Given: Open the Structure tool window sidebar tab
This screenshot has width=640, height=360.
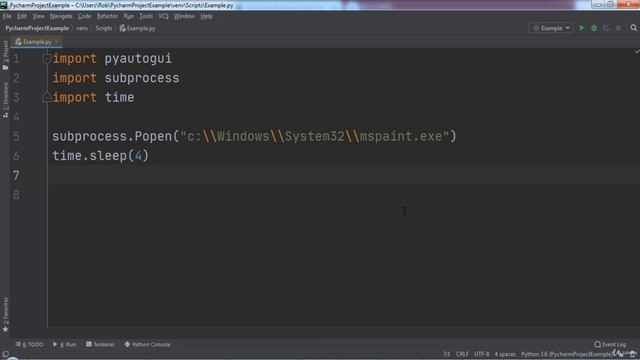Looking at the screenshot, I should pyautogui.click(x=5, y=100).
